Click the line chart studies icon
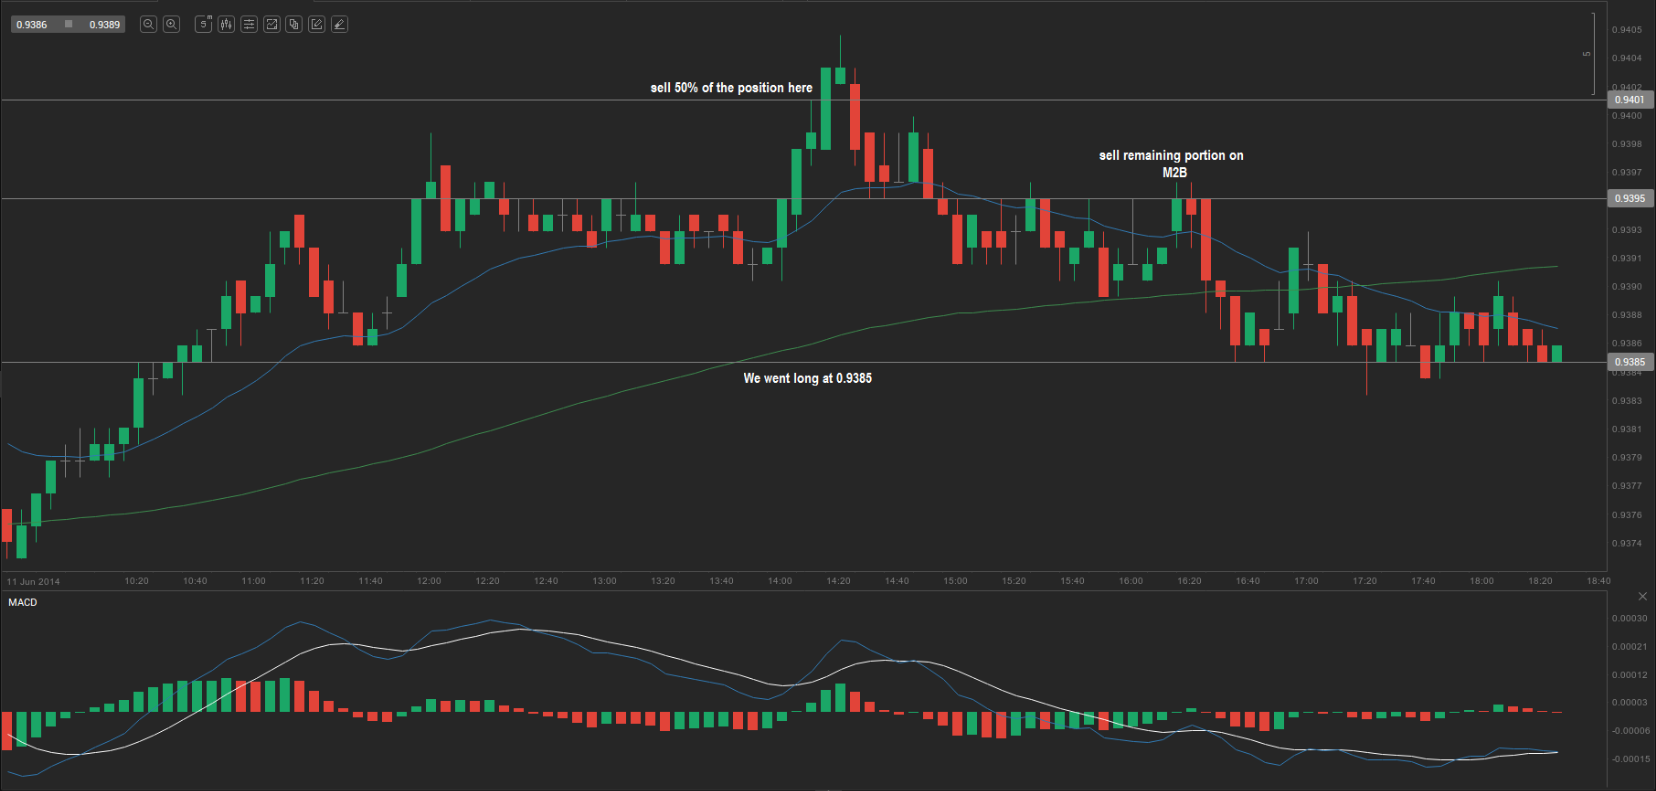This screenshot has height=791, width=1656. pos(271,24)
